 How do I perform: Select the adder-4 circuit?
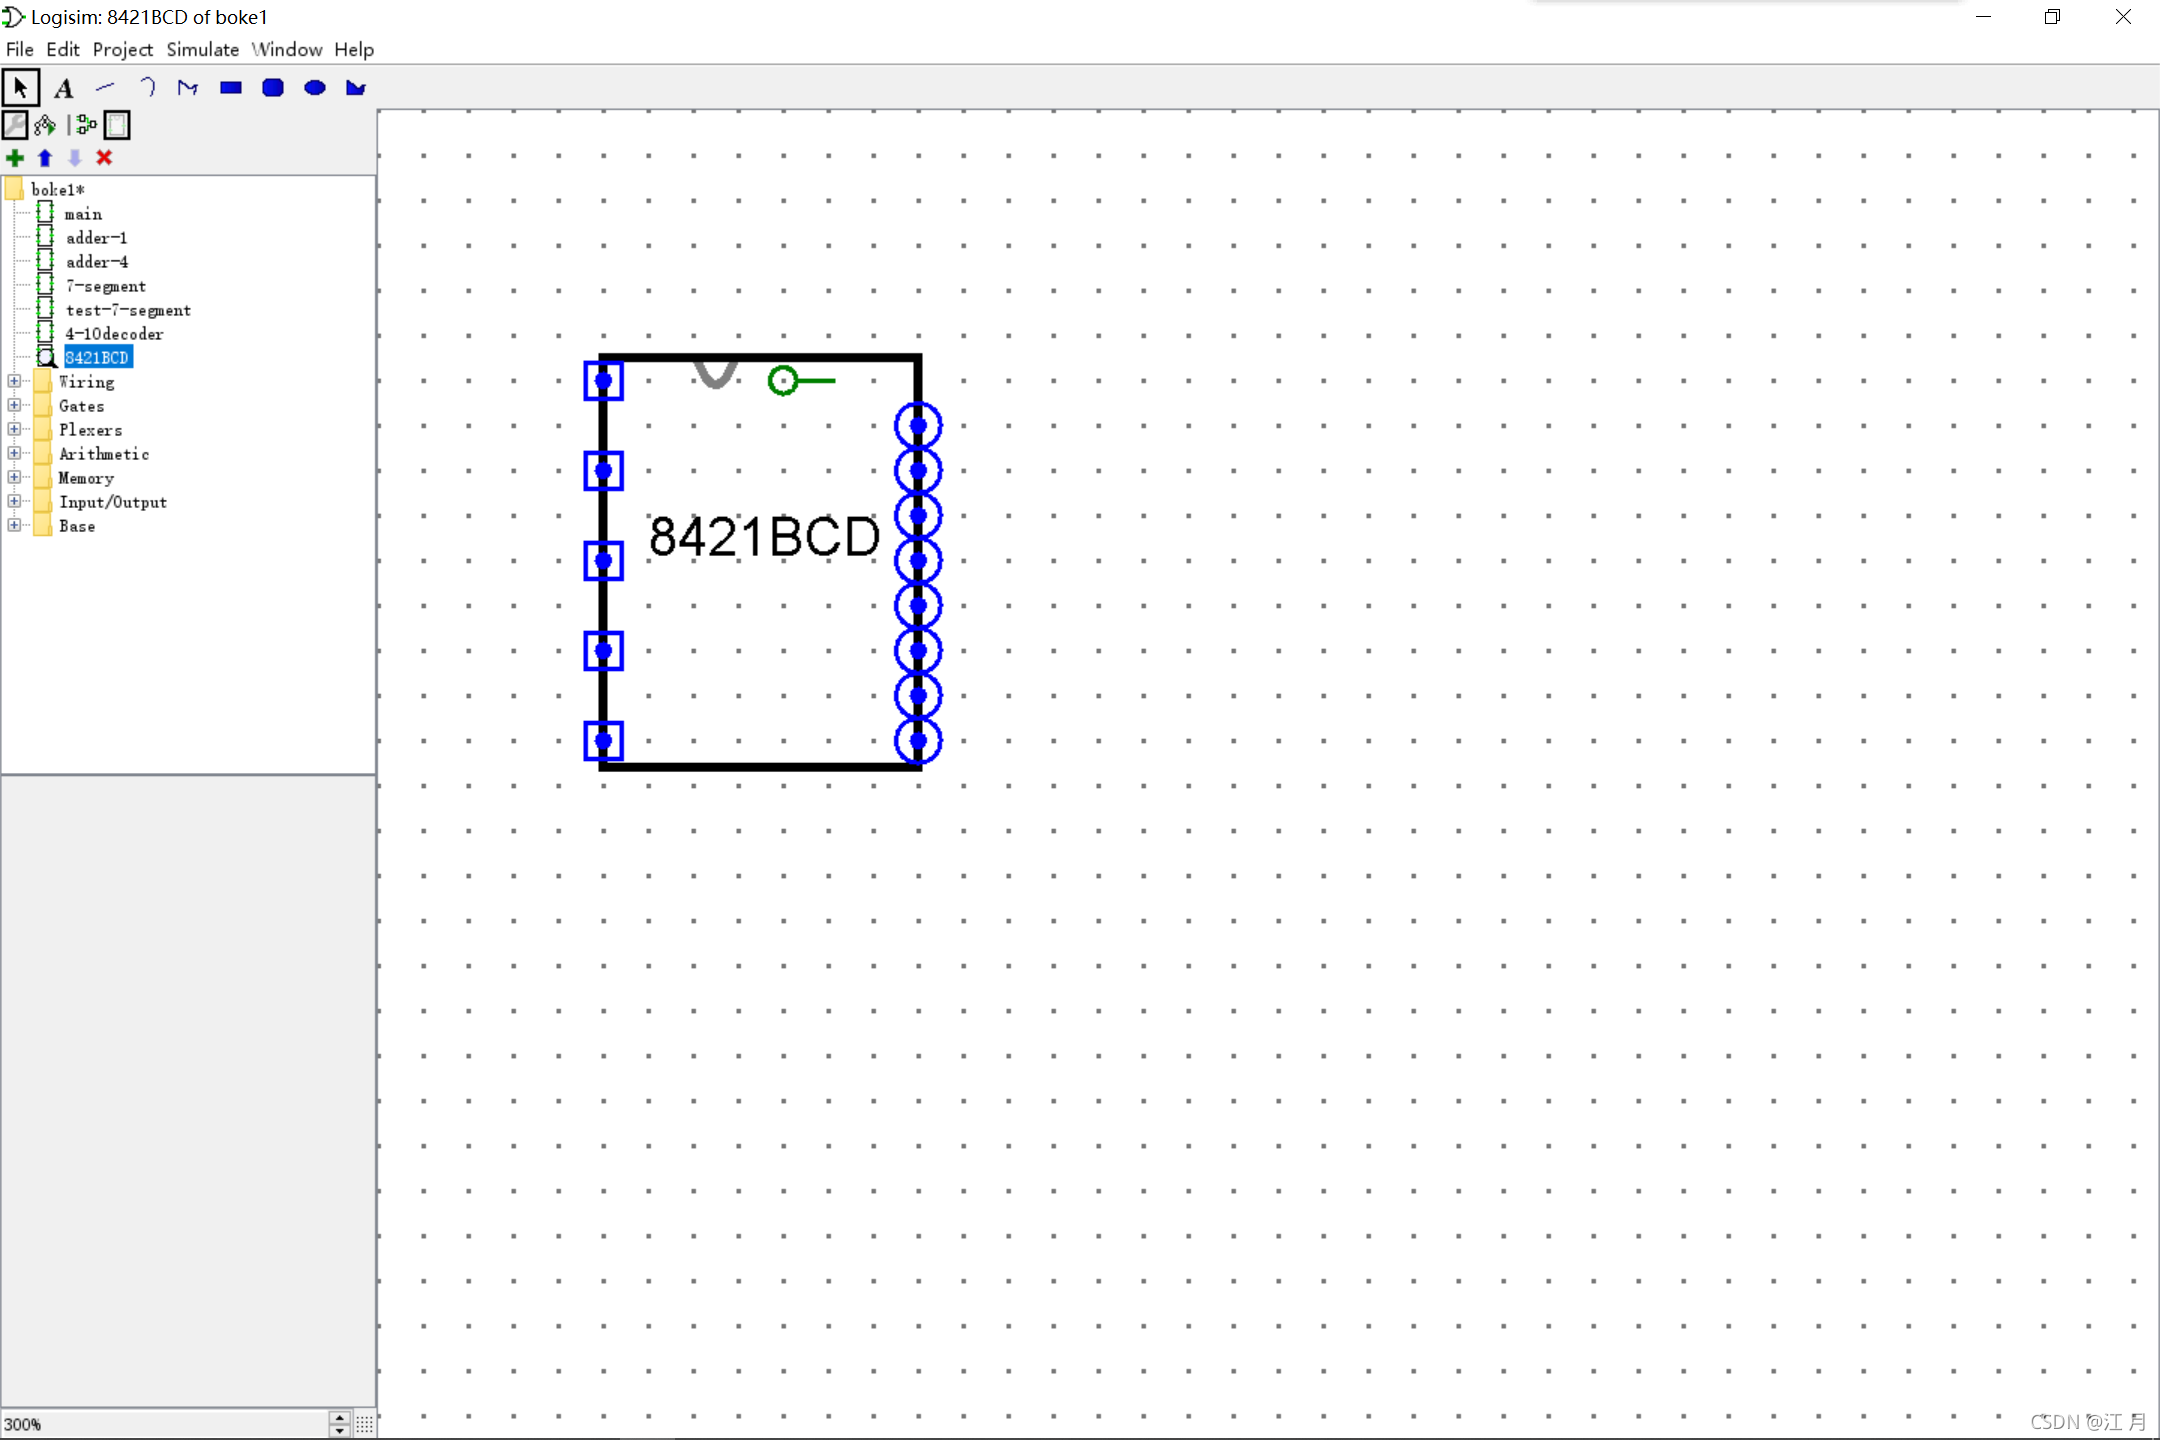97,262
